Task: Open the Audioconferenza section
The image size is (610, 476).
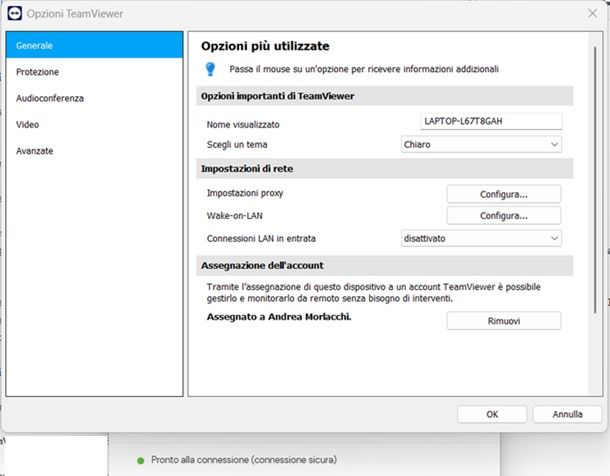Action: (95, 98)
